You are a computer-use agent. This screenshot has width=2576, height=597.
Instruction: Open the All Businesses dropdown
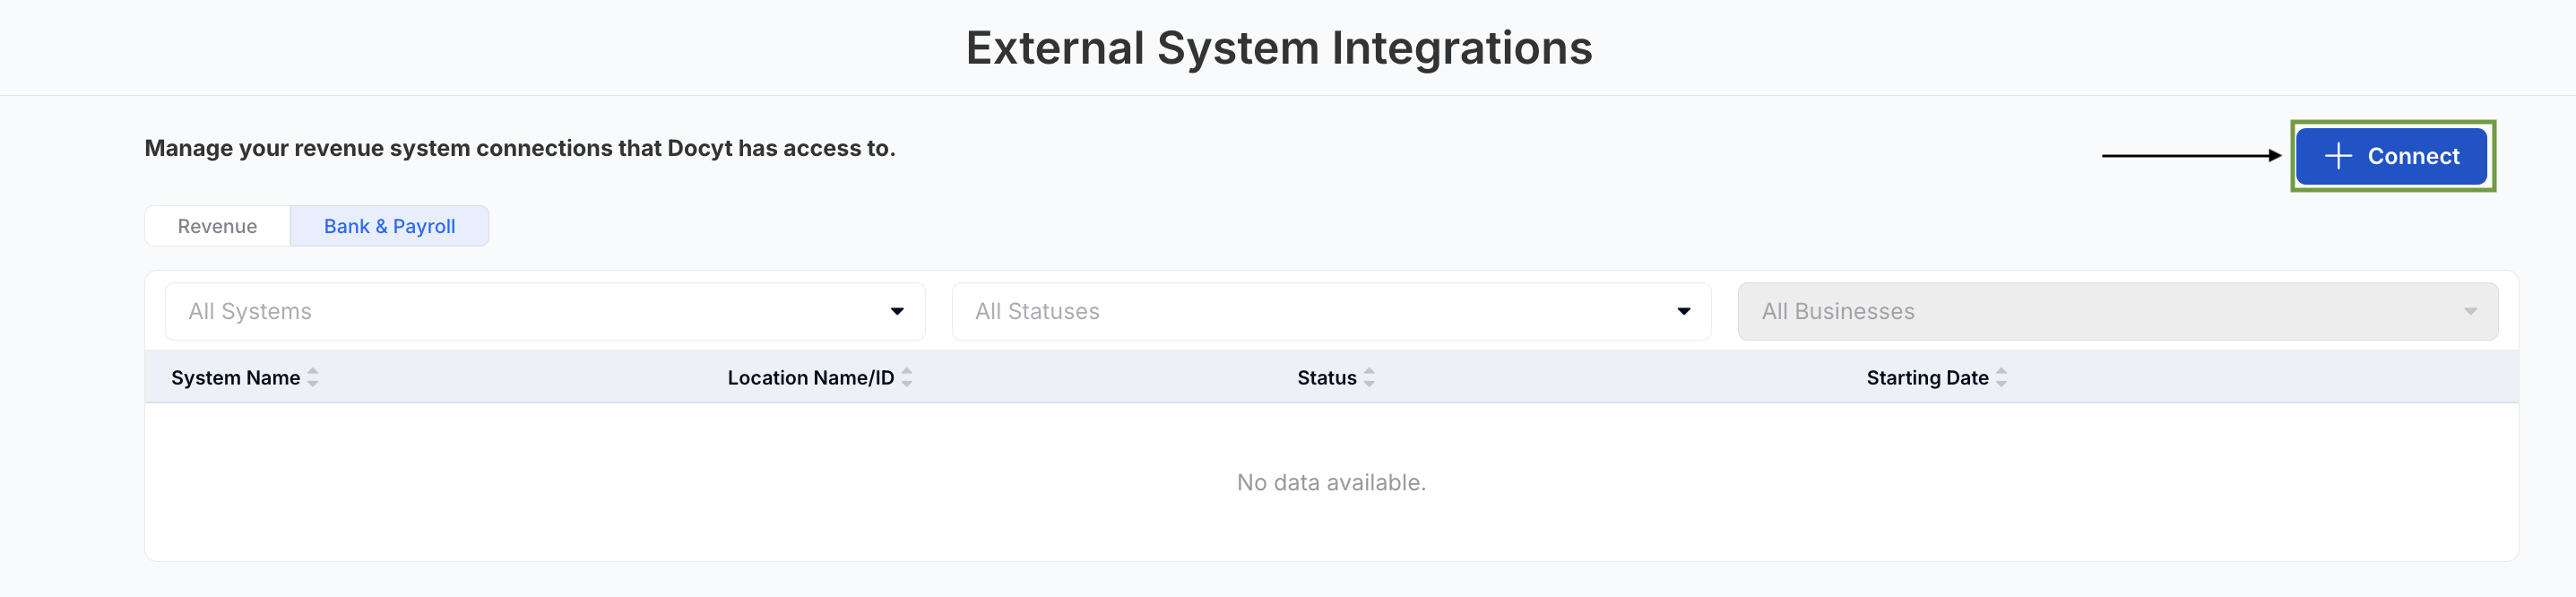2117,312
